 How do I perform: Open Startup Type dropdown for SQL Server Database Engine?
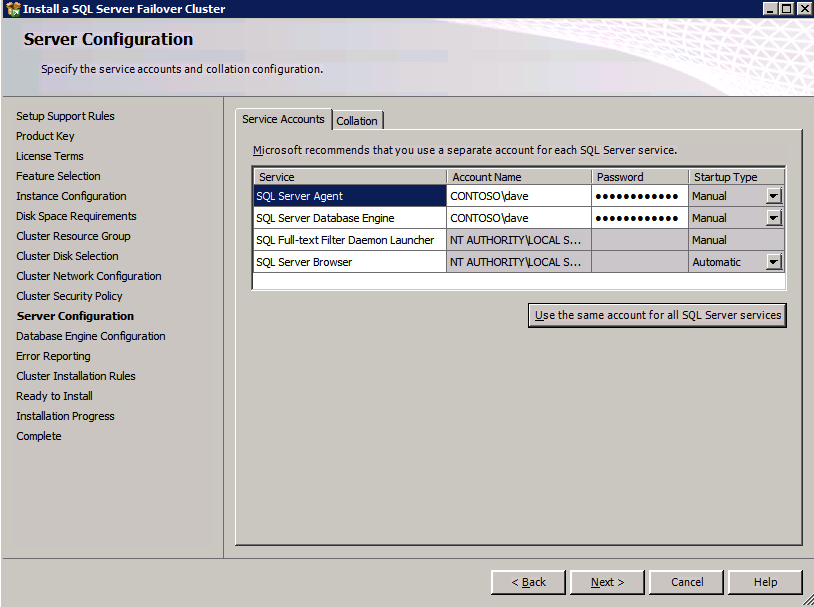[774, 218]
